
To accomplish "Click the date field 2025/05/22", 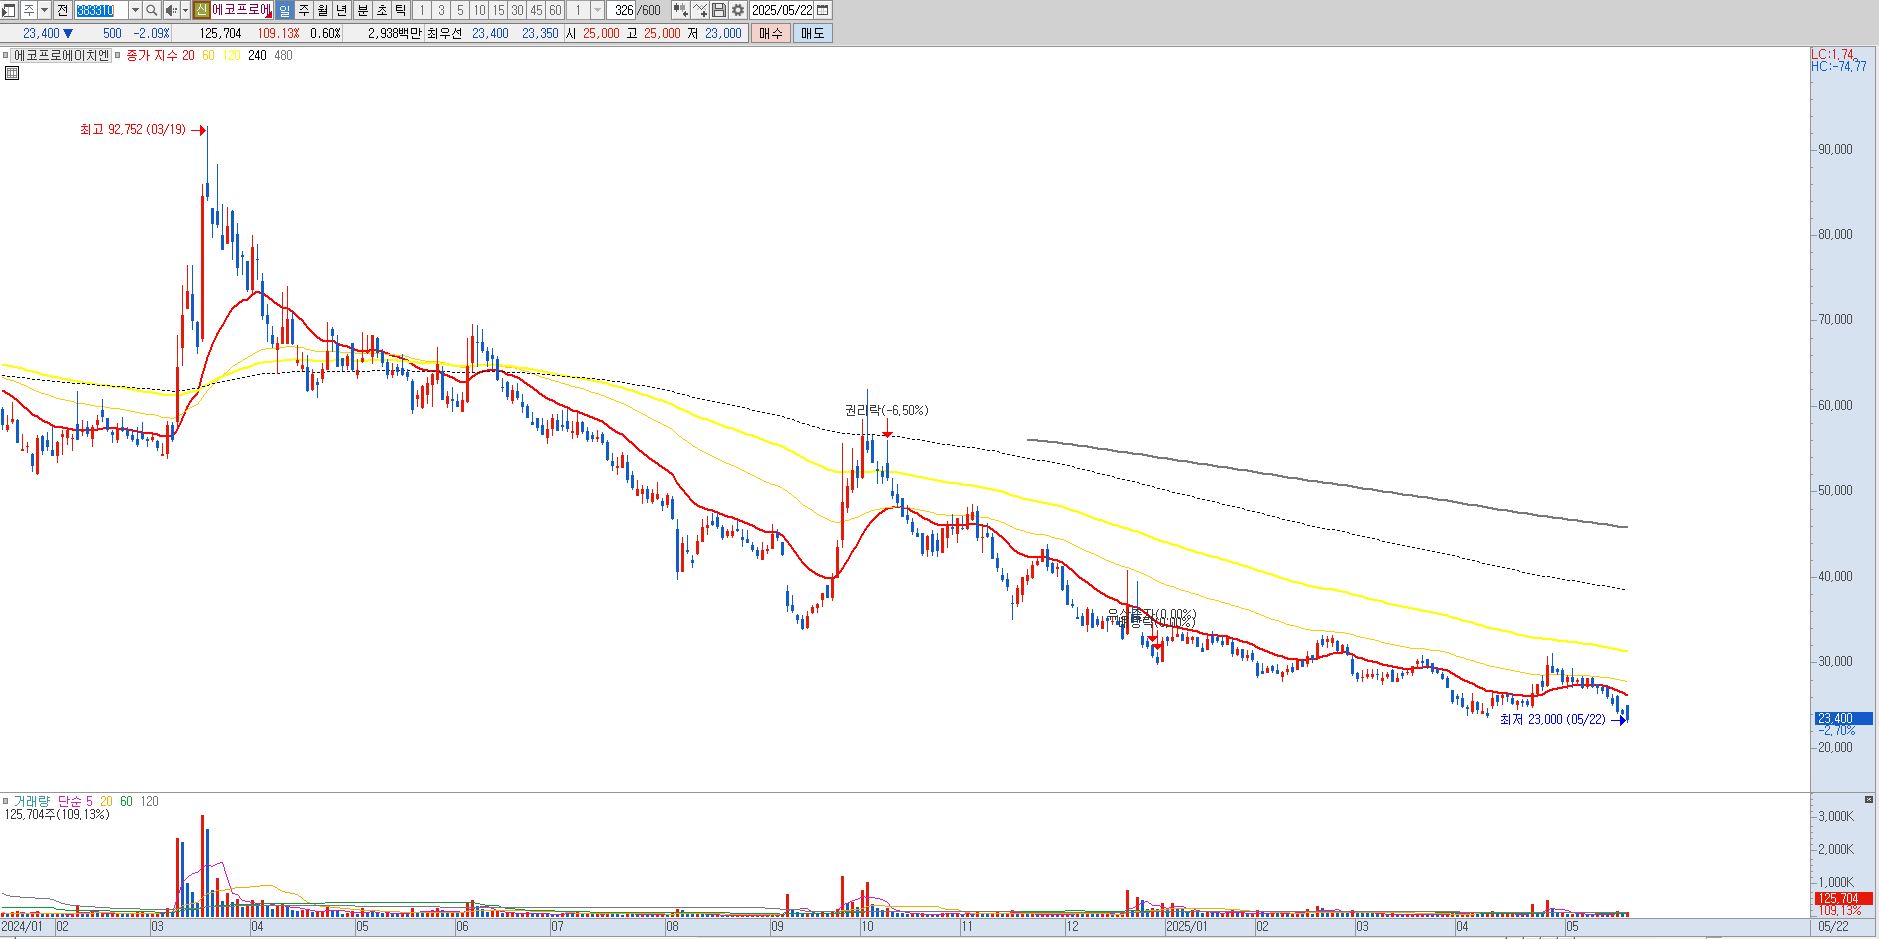I will click(x=782, y=10).
